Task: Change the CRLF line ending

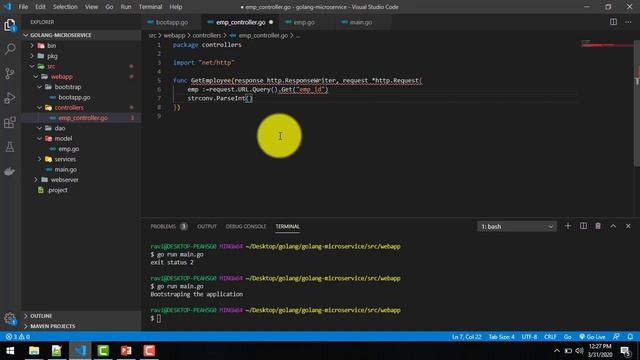Action: click(550, 337)
